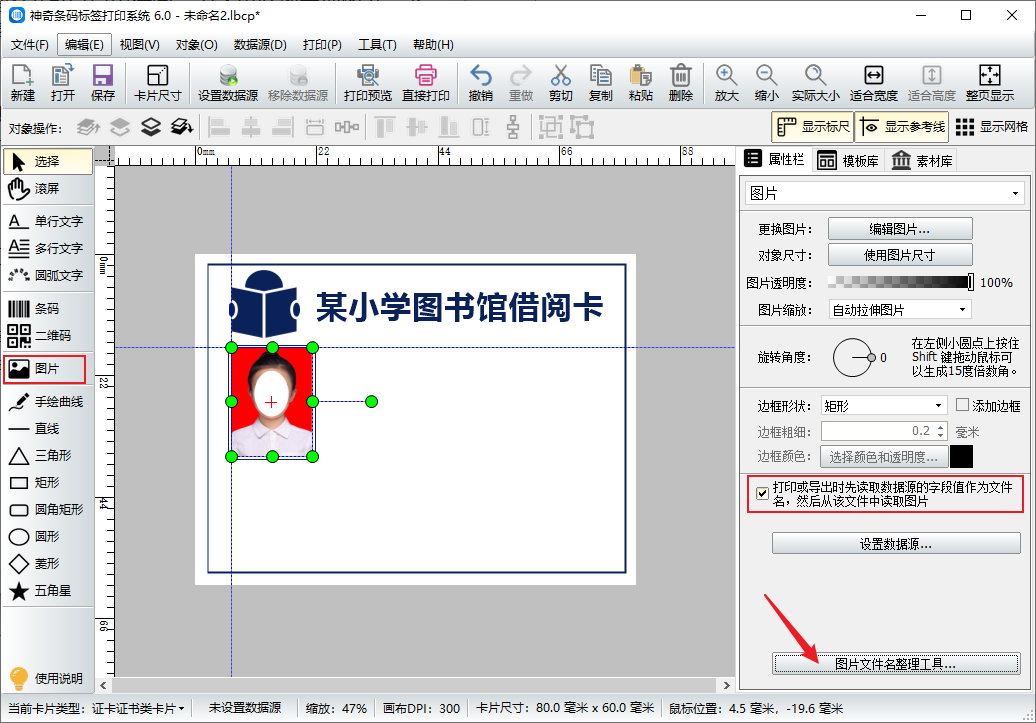
Task: Toggle 显示标尺 ruler display
Action: pyautogui.click(x=811, y=127)
